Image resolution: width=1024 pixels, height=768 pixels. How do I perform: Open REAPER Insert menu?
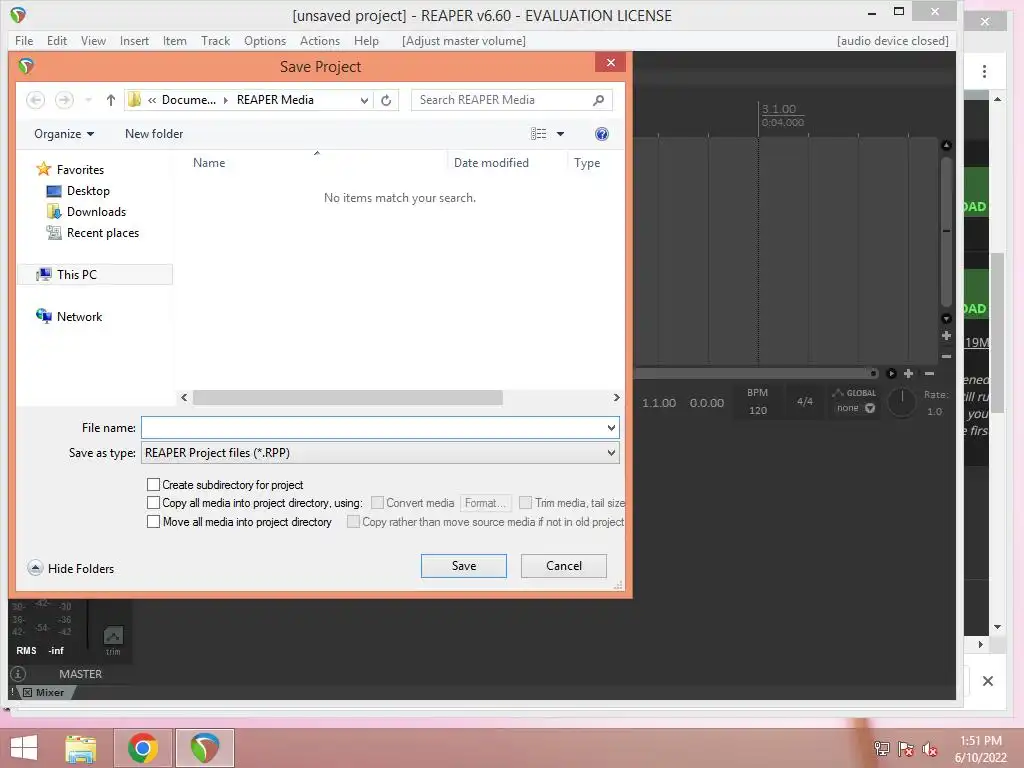pos(134,40)
